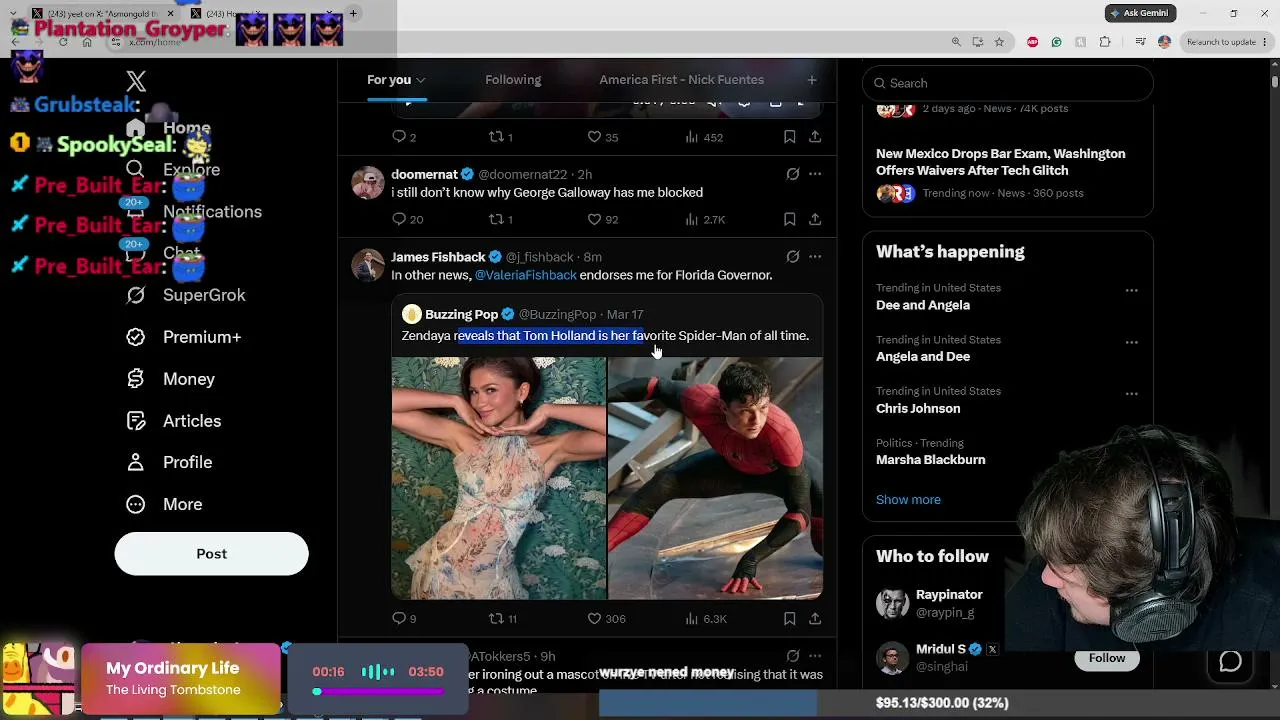Share doomernat's post
Viewport: 1280px width, 720px height.
tap(815, 219)
